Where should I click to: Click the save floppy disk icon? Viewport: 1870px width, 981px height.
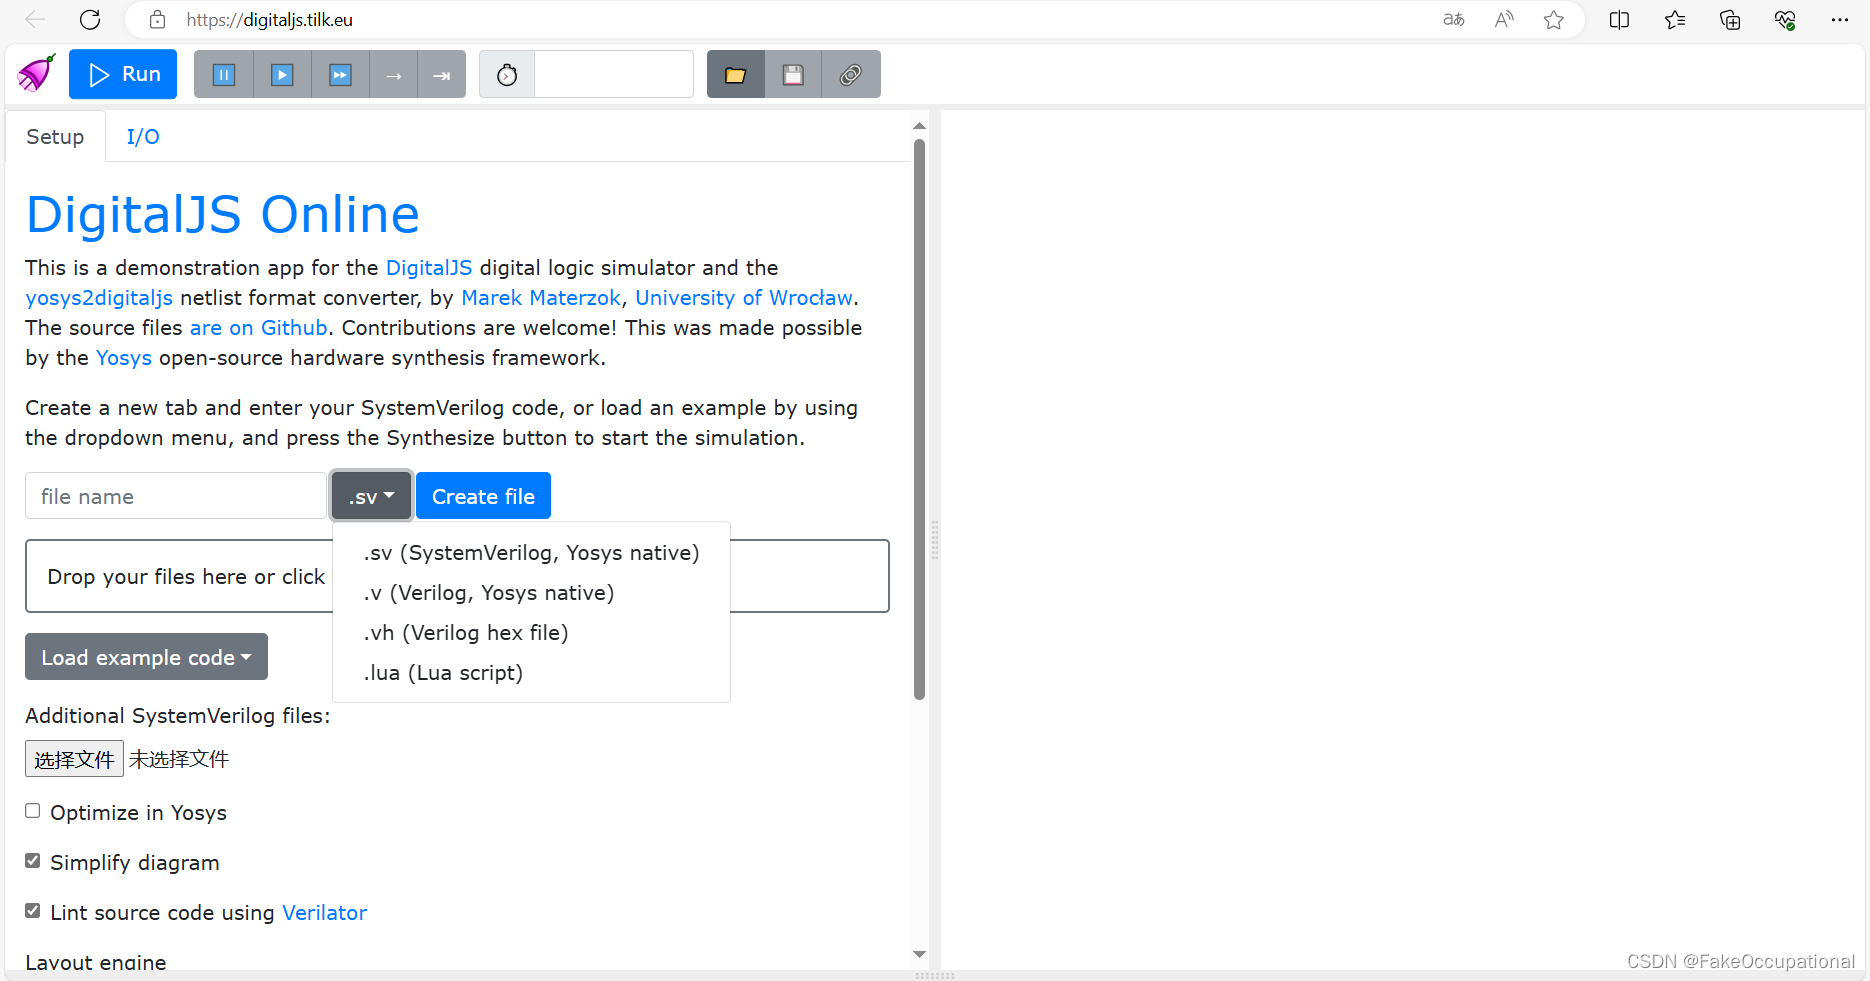(793, 74)
